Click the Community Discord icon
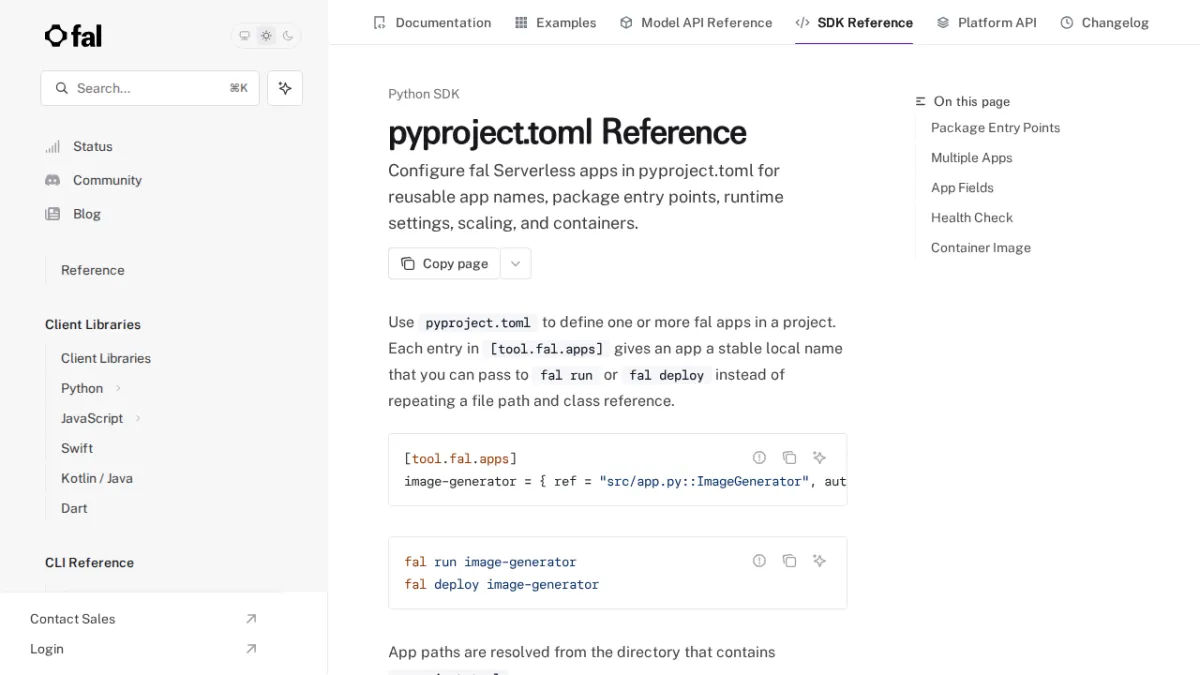 [52, 180]
